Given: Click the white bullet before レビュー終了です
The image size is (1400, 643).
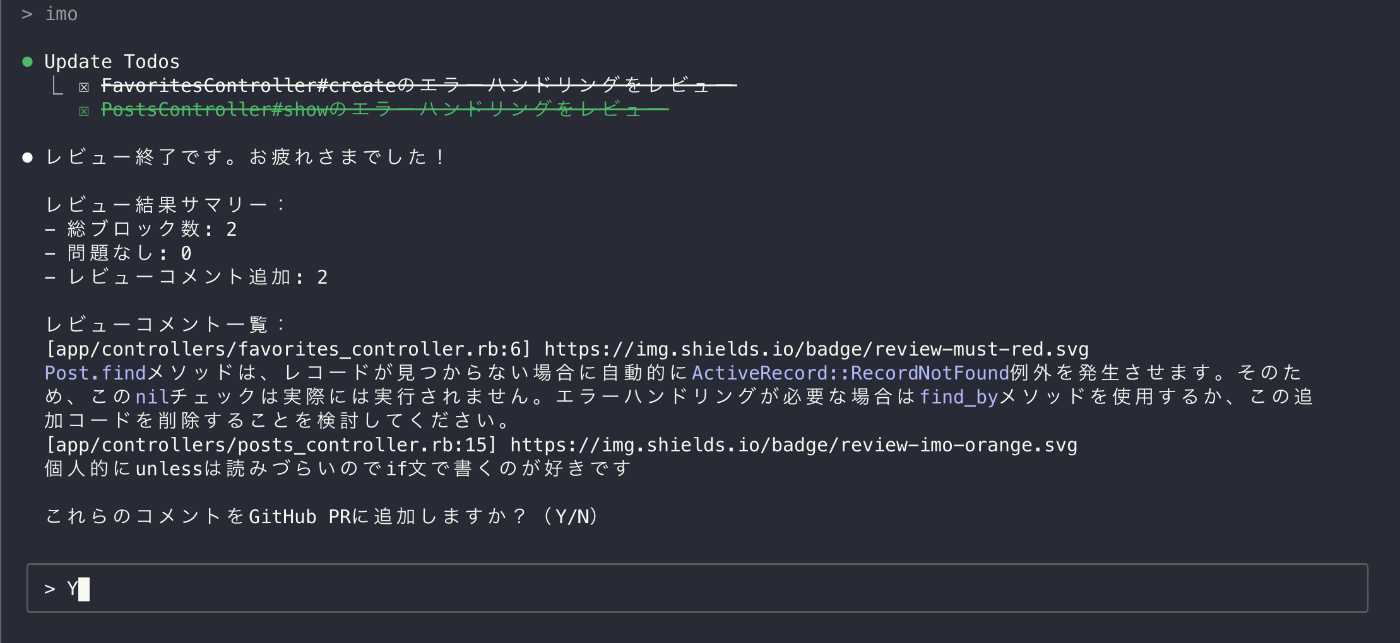Looking at the screenshot, I should [x=28, y=158].
